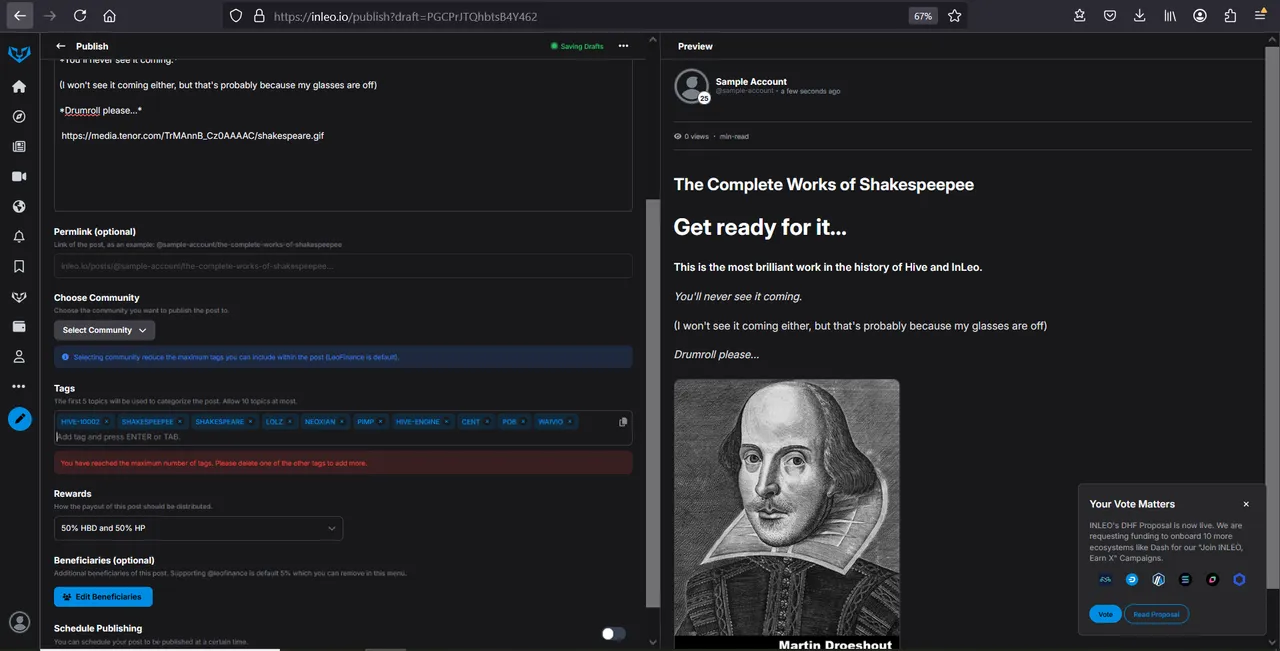Click the Edit Beneficiaries button
The width and height of the screenshot is (1280, 651).
[103, 597]
